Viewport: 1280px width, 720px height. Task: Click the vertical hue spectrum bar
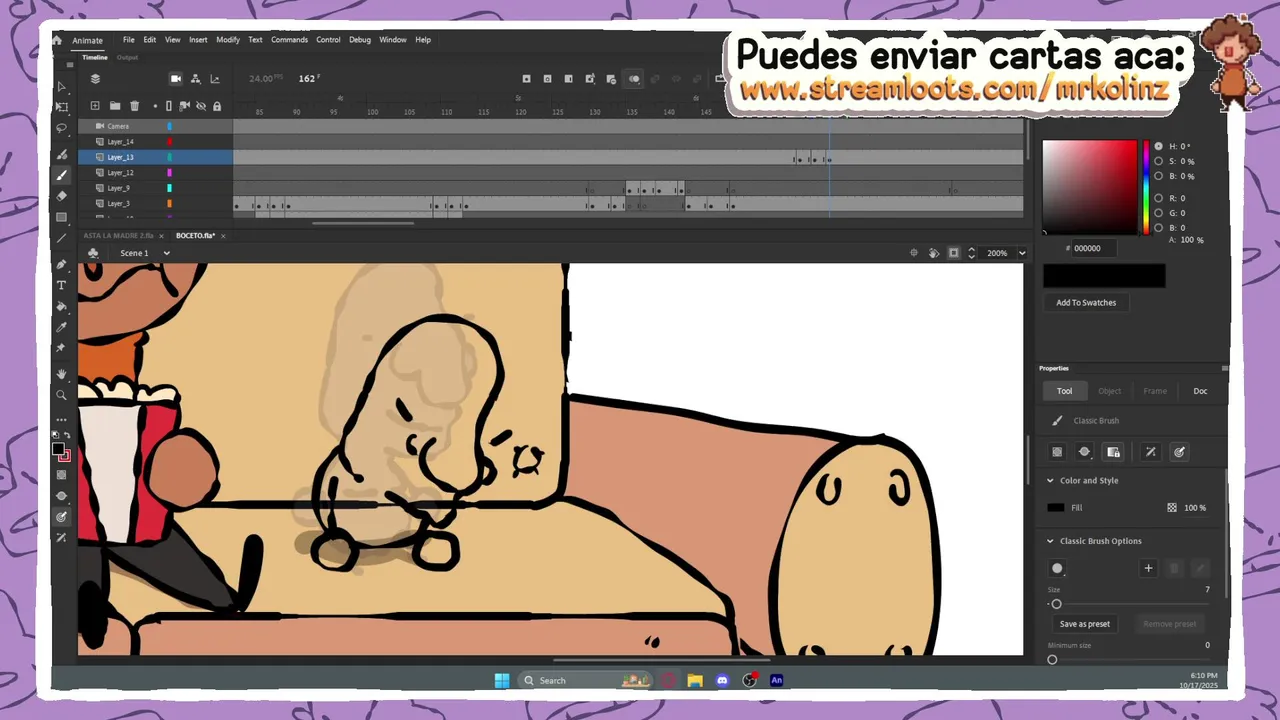click(x=1146, y=186)
